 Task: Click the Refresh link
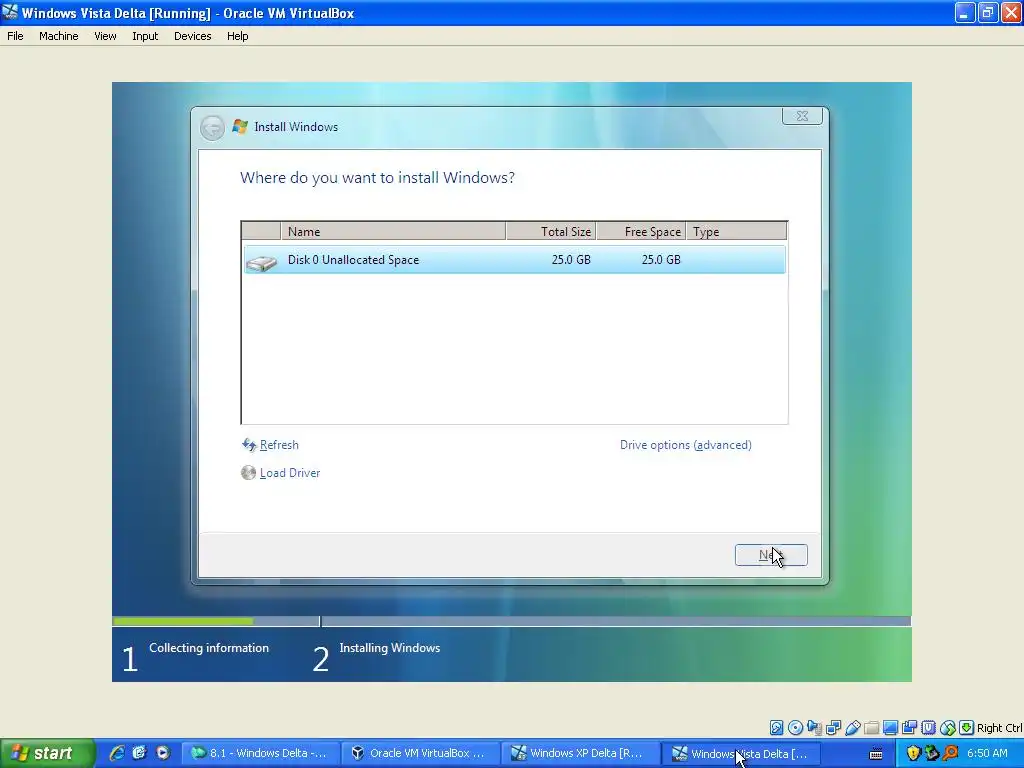coord(279,445)
